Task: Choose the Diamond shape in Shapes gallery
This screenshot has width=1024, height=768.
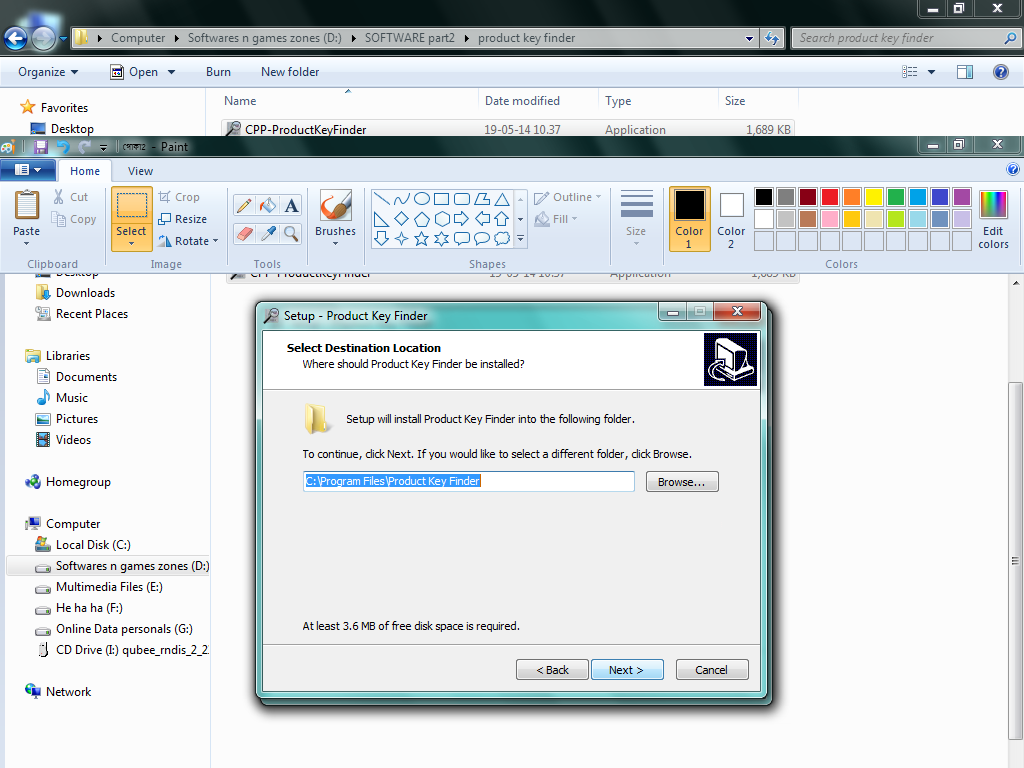Action: (402, 219)
